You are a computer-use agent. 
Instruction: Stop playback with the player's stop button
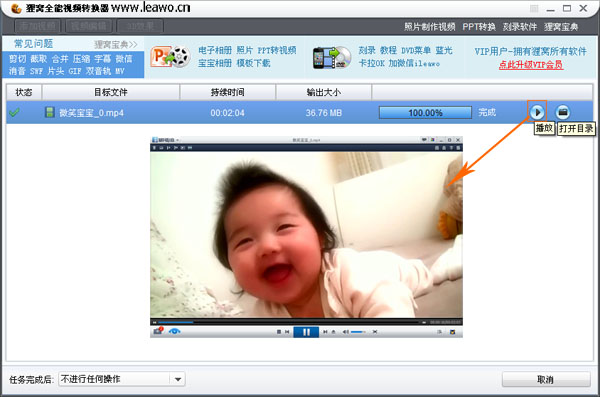click(x=279, y=332)
